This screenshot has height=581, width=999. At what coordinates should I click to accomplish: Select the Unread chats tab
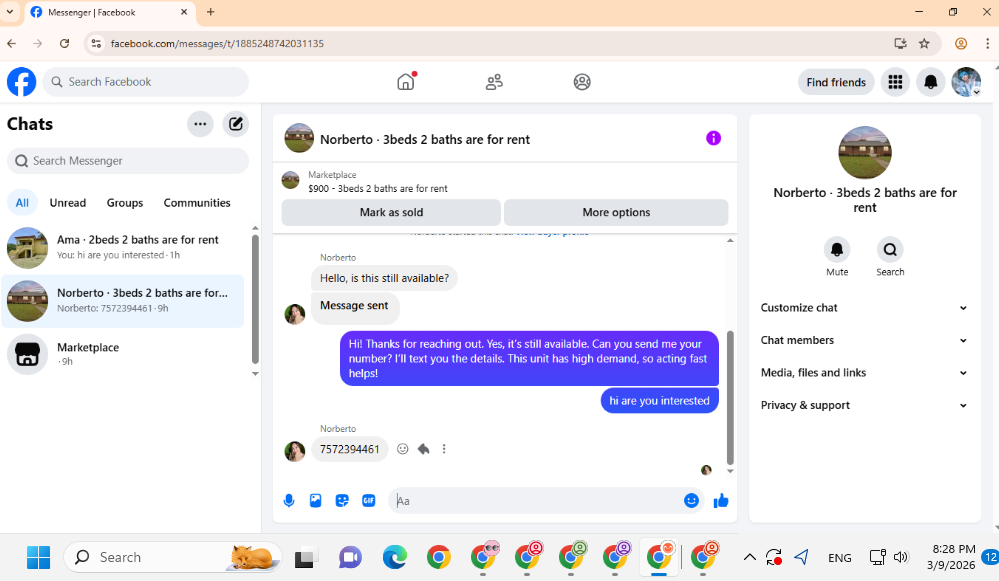(68, 203)
